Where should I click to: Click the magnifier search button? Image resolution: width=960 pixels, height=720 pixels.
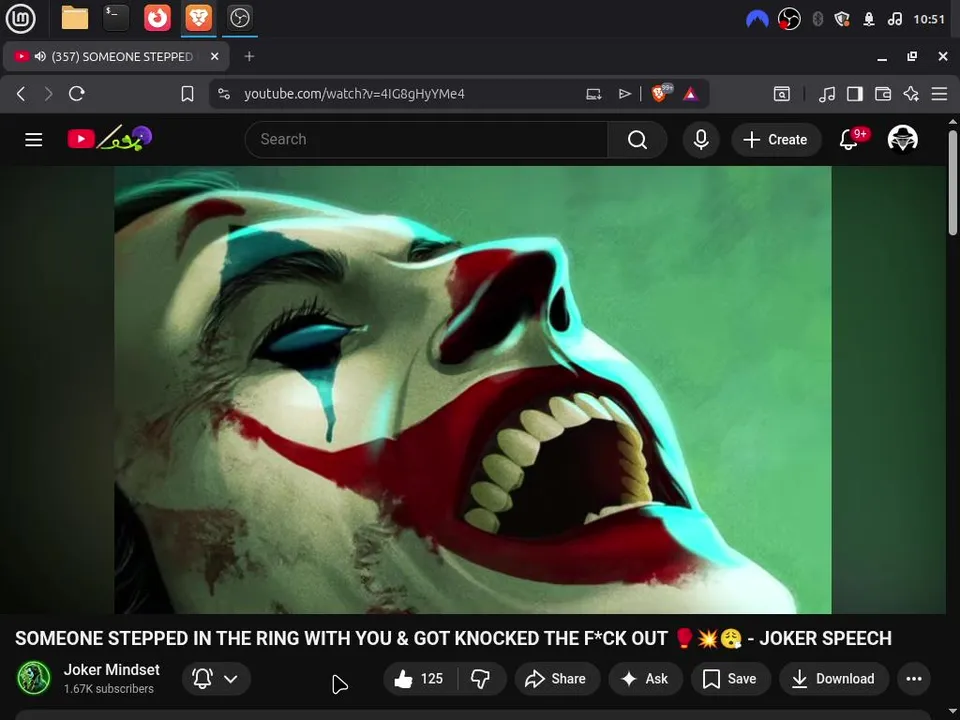click(637, 140)
